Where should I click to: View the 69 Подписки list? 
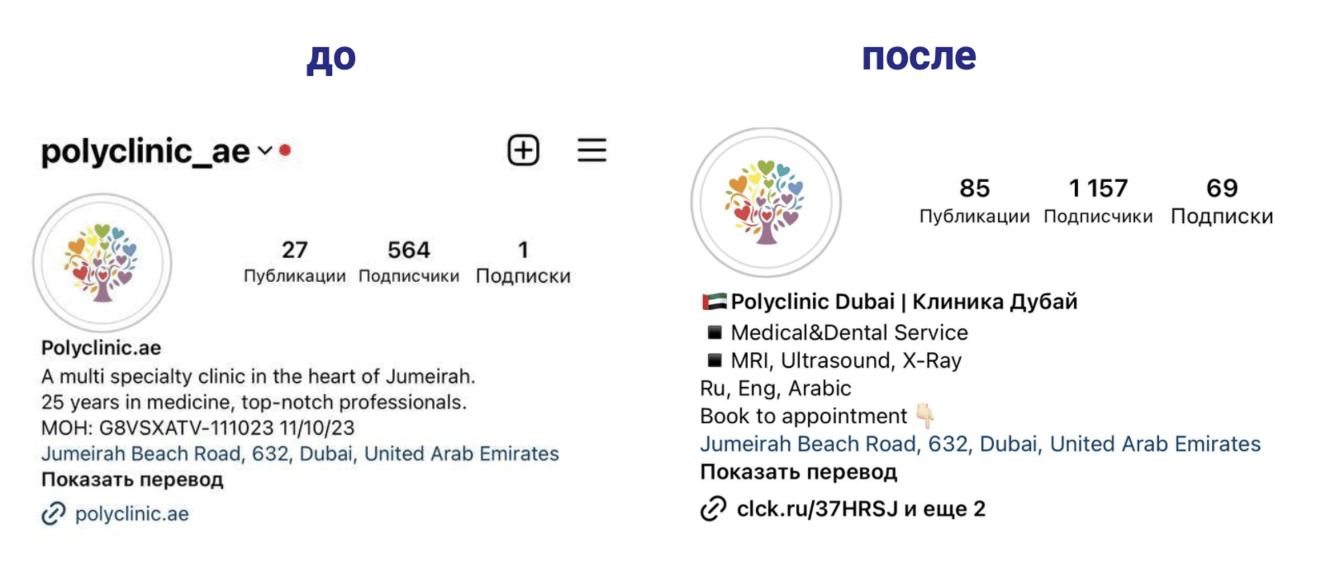(x=1222, y=200)
